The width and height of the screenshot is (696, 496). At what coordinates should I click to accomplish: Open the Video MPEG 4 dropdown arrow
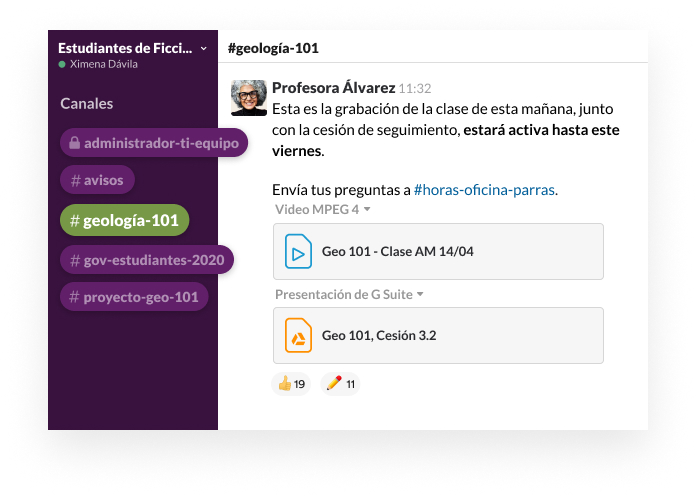coord(367,210)
